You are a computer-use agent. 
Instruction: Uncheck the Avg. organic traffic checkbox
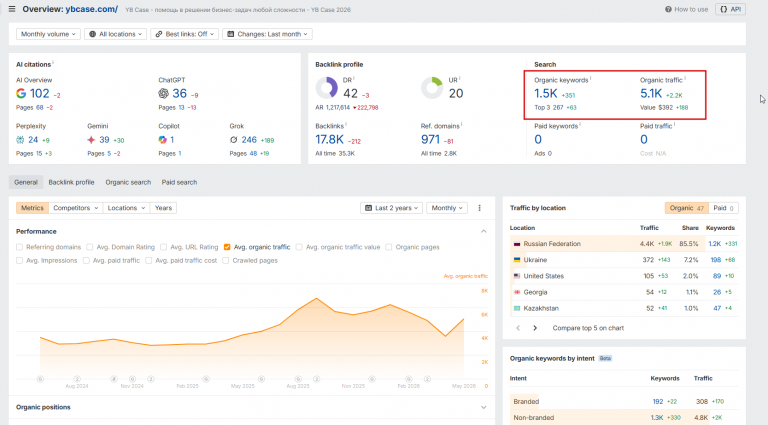pos(227,247)
